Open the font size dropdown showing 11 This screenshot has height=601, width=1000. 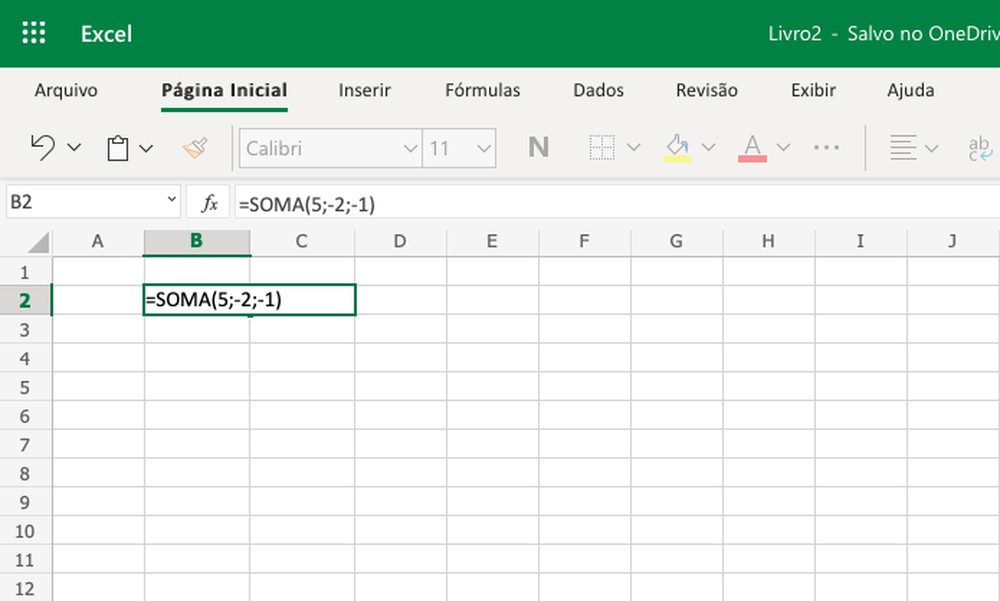coord(459,147)
